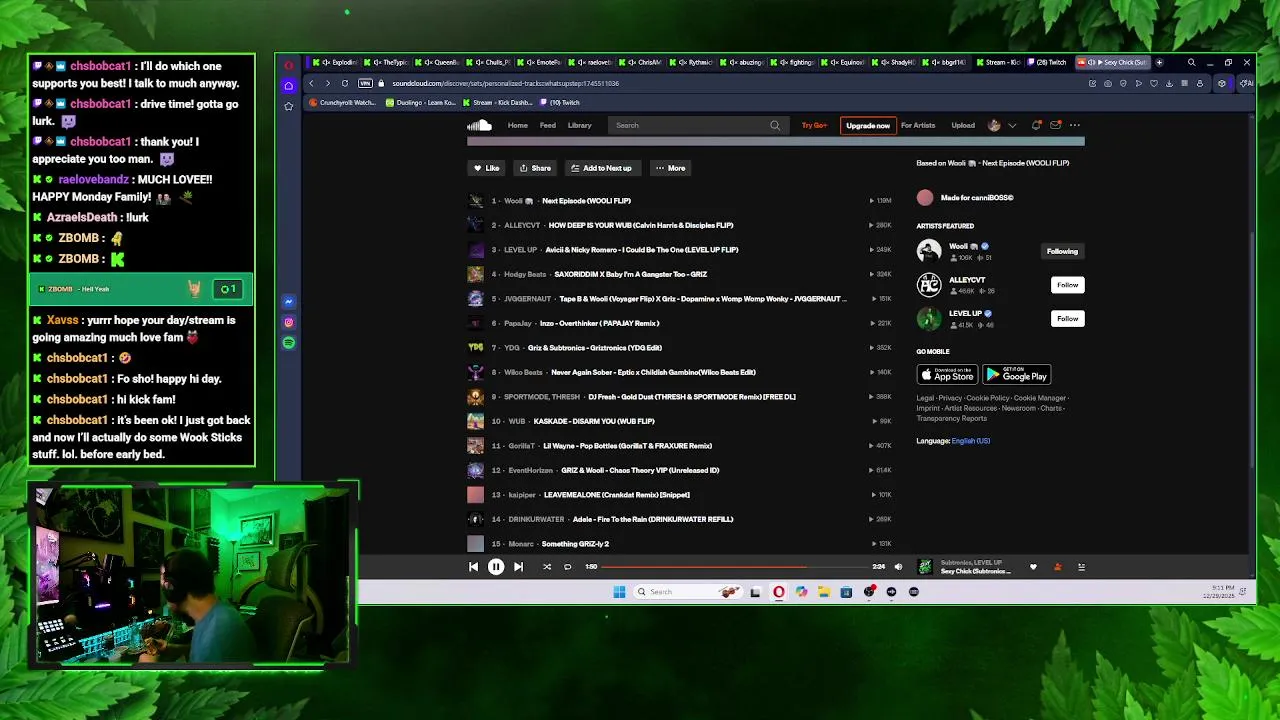Switch to the (28) Twitch browser tab
Viewport: 1280px width, 720px height.
coord(1046,62)
